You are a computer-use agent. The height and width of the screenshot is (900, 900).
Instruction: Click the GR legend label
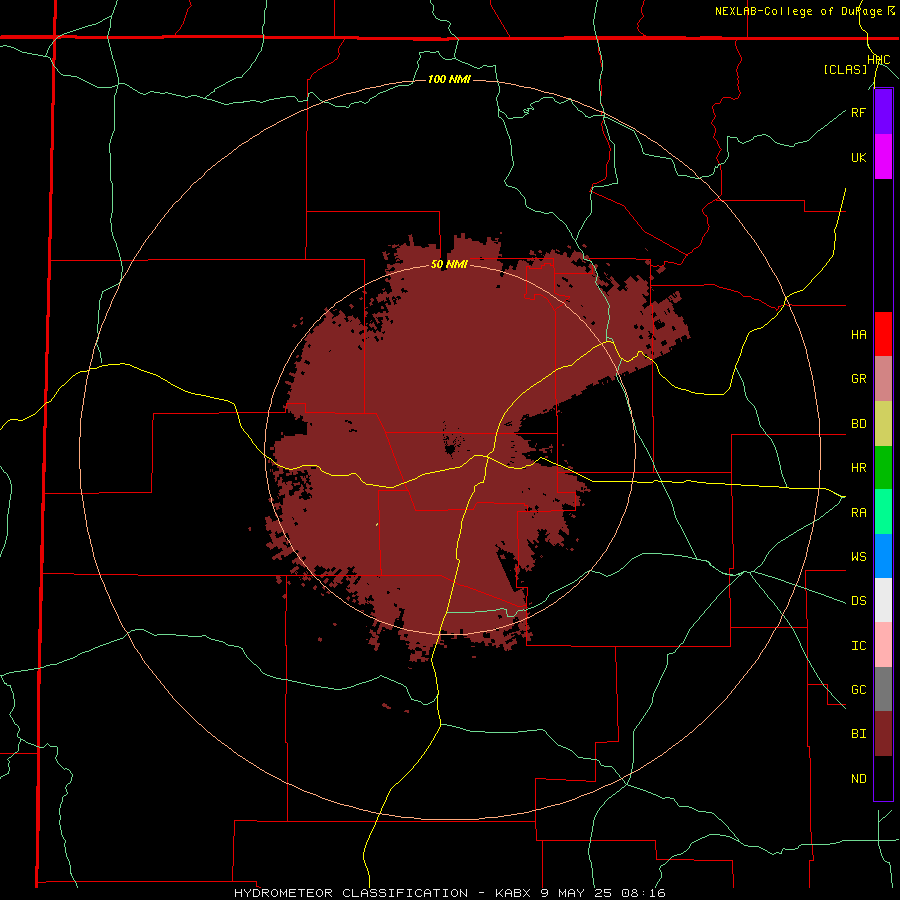tap(858, 379)
